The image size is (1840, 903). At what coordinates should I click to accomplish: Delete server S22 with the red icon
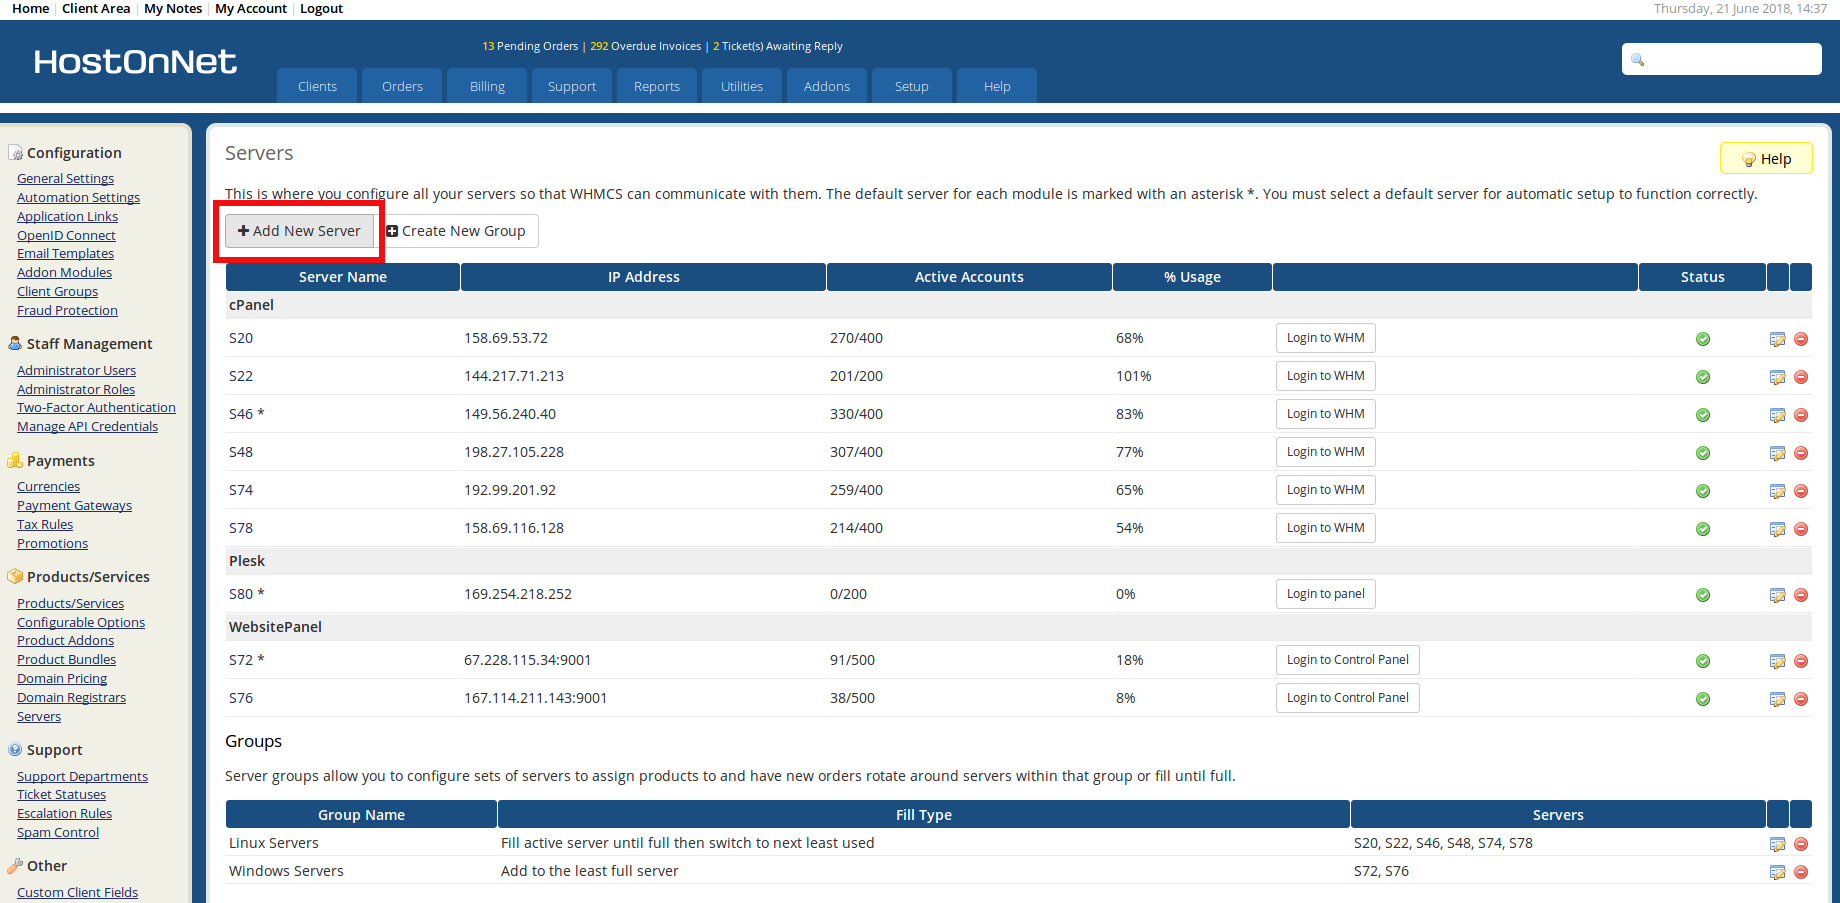pyautogui.click(x=1801, y=377)
